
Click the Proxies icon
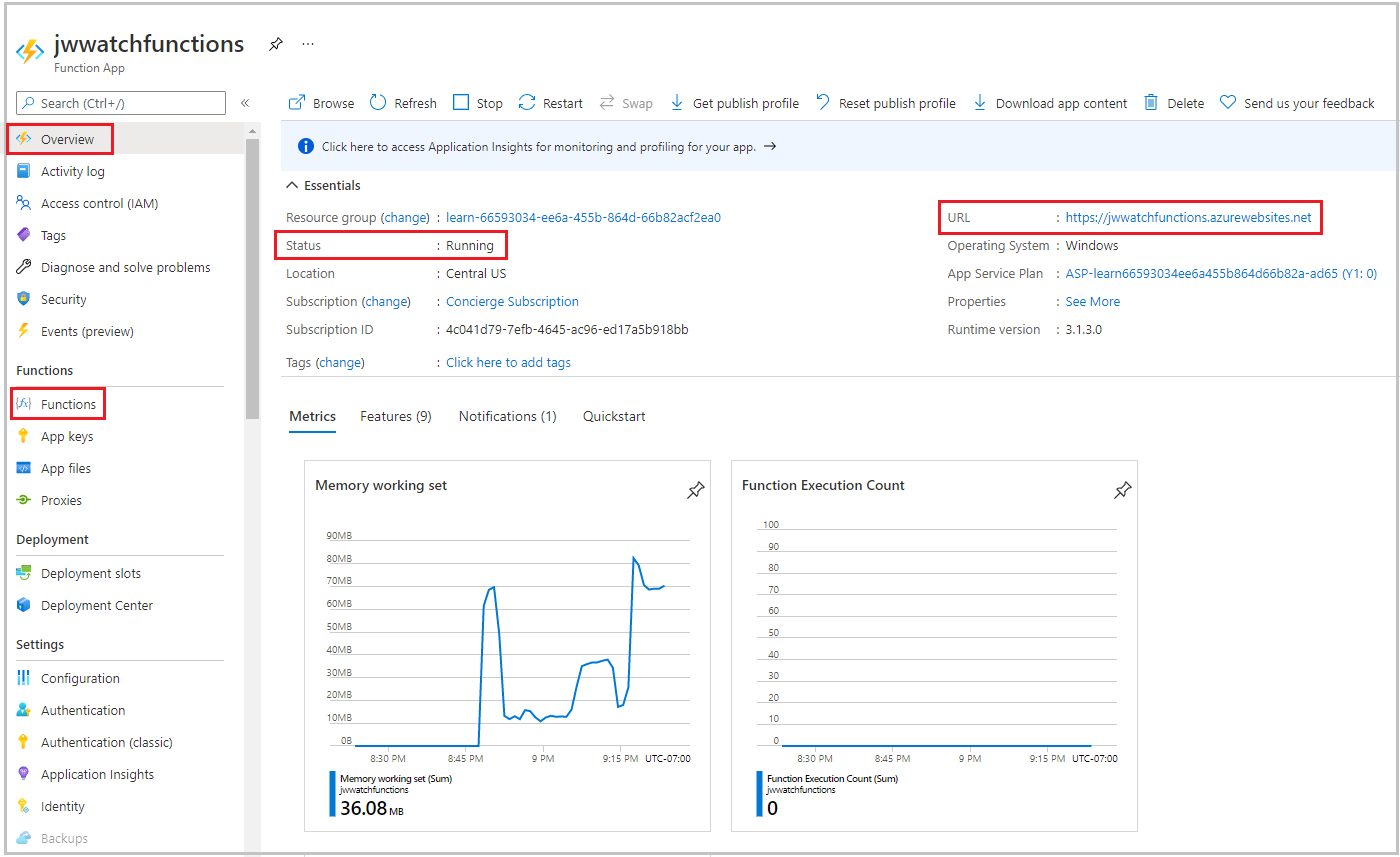[x=24, y=500]
